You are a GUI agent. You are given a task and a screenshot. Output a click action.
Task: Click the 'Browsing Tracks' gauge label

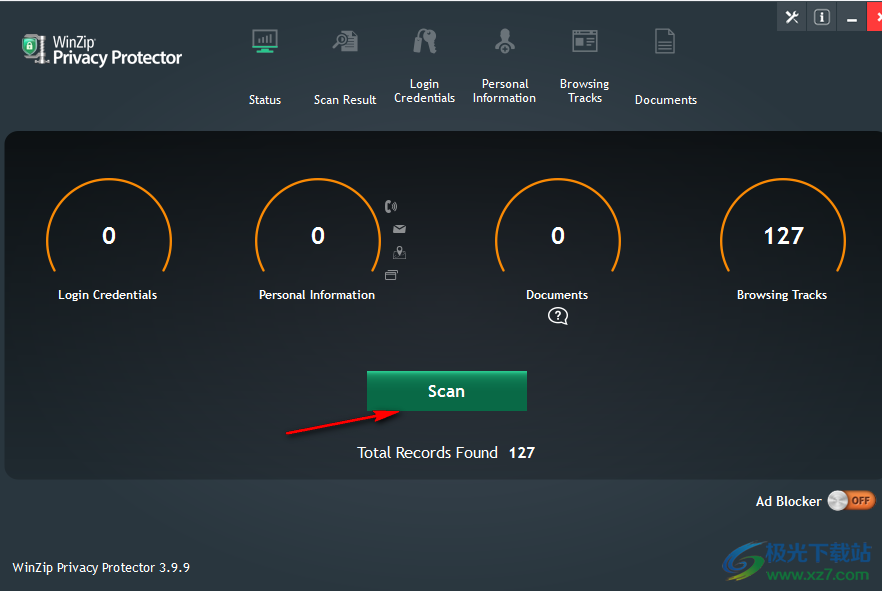pyautogui.click(x=782, y=295)
